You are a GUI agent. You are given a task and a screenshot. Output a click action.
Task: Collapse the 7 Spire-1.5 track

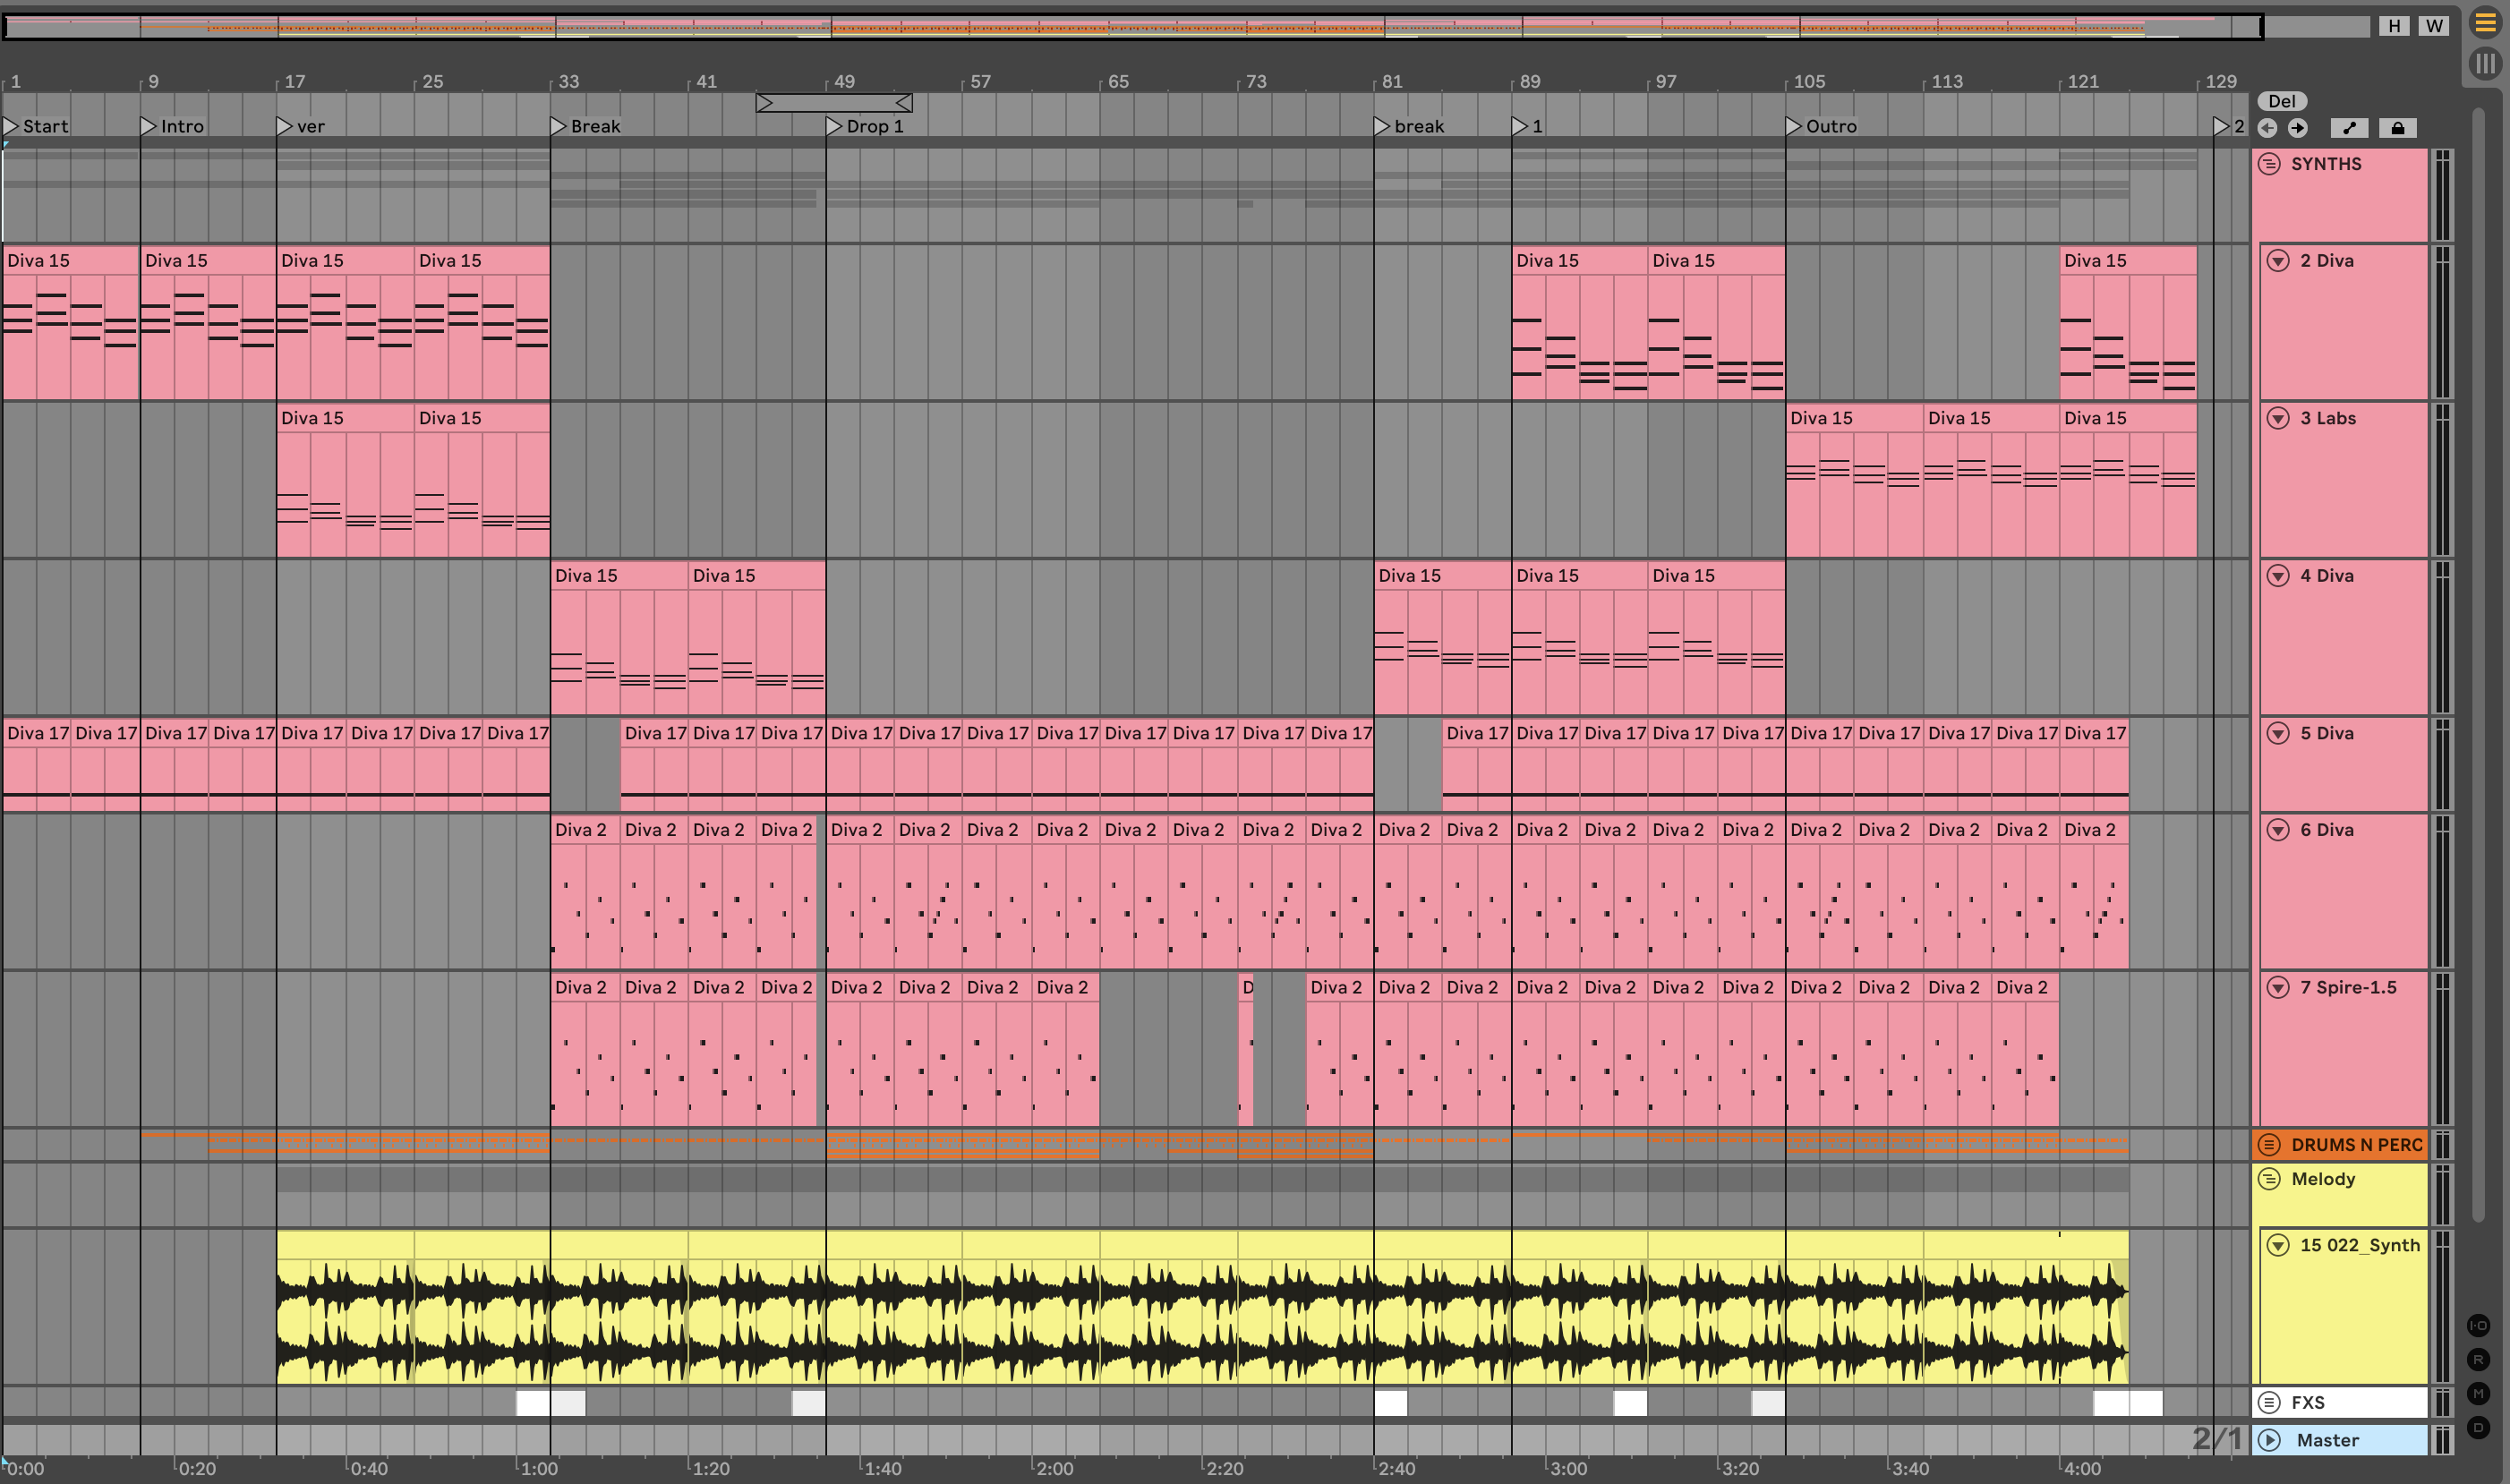tap(2278, 988)
